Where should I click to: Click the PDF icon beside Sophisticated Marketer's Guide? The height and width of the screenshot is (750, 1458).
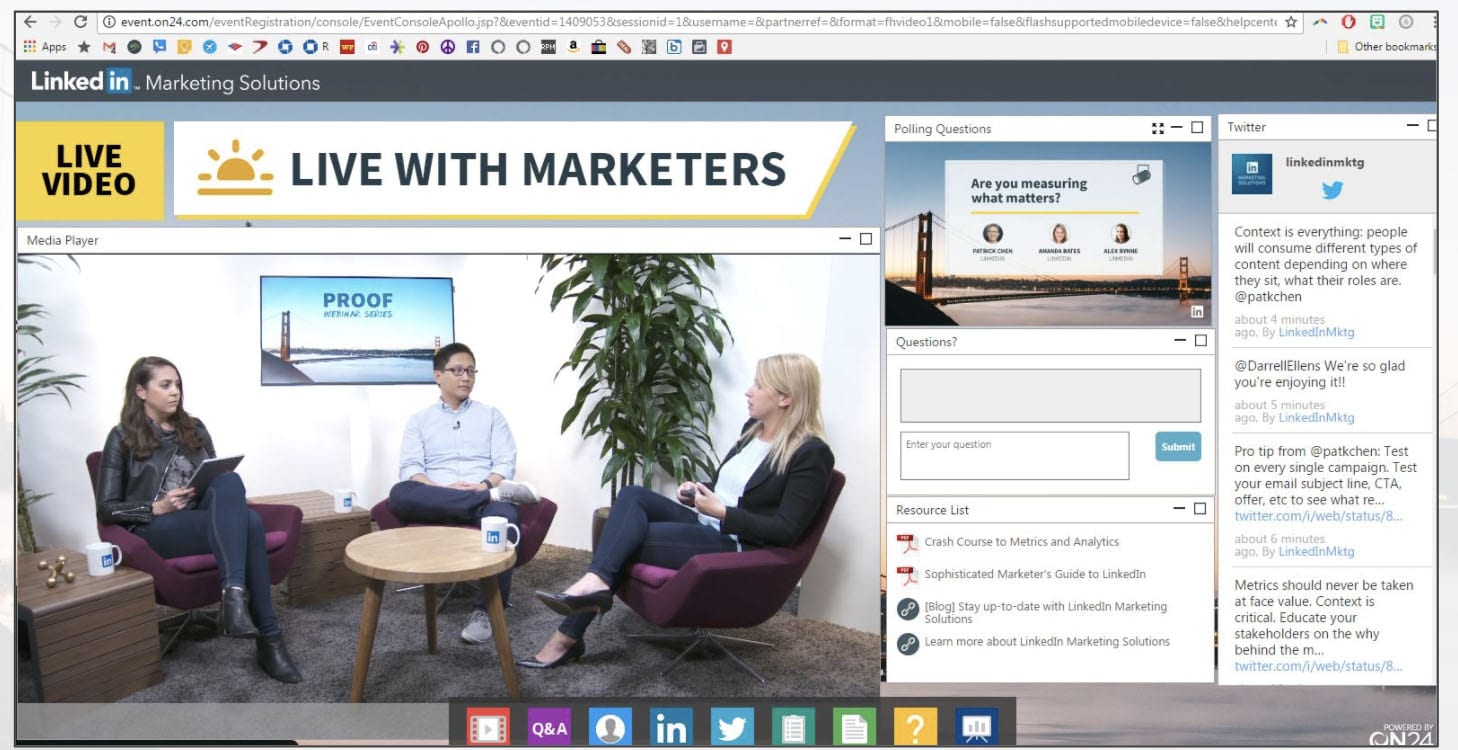coord(907,575)
